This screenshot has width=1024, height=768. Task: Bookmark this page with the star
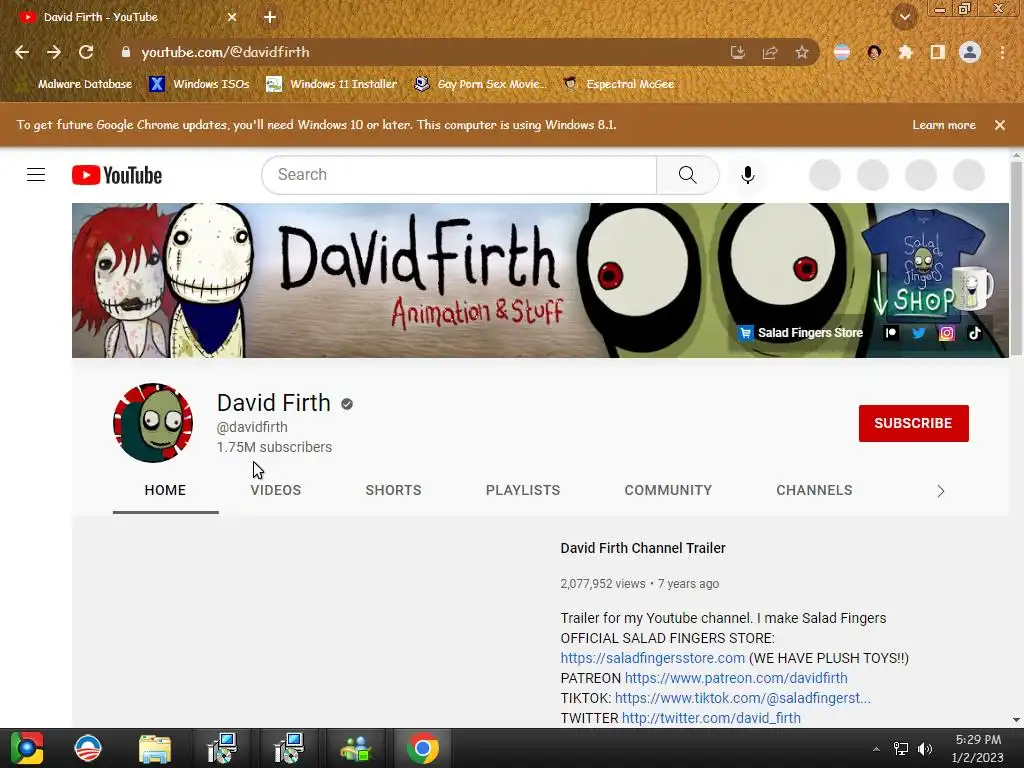click(x=802, y=52)
